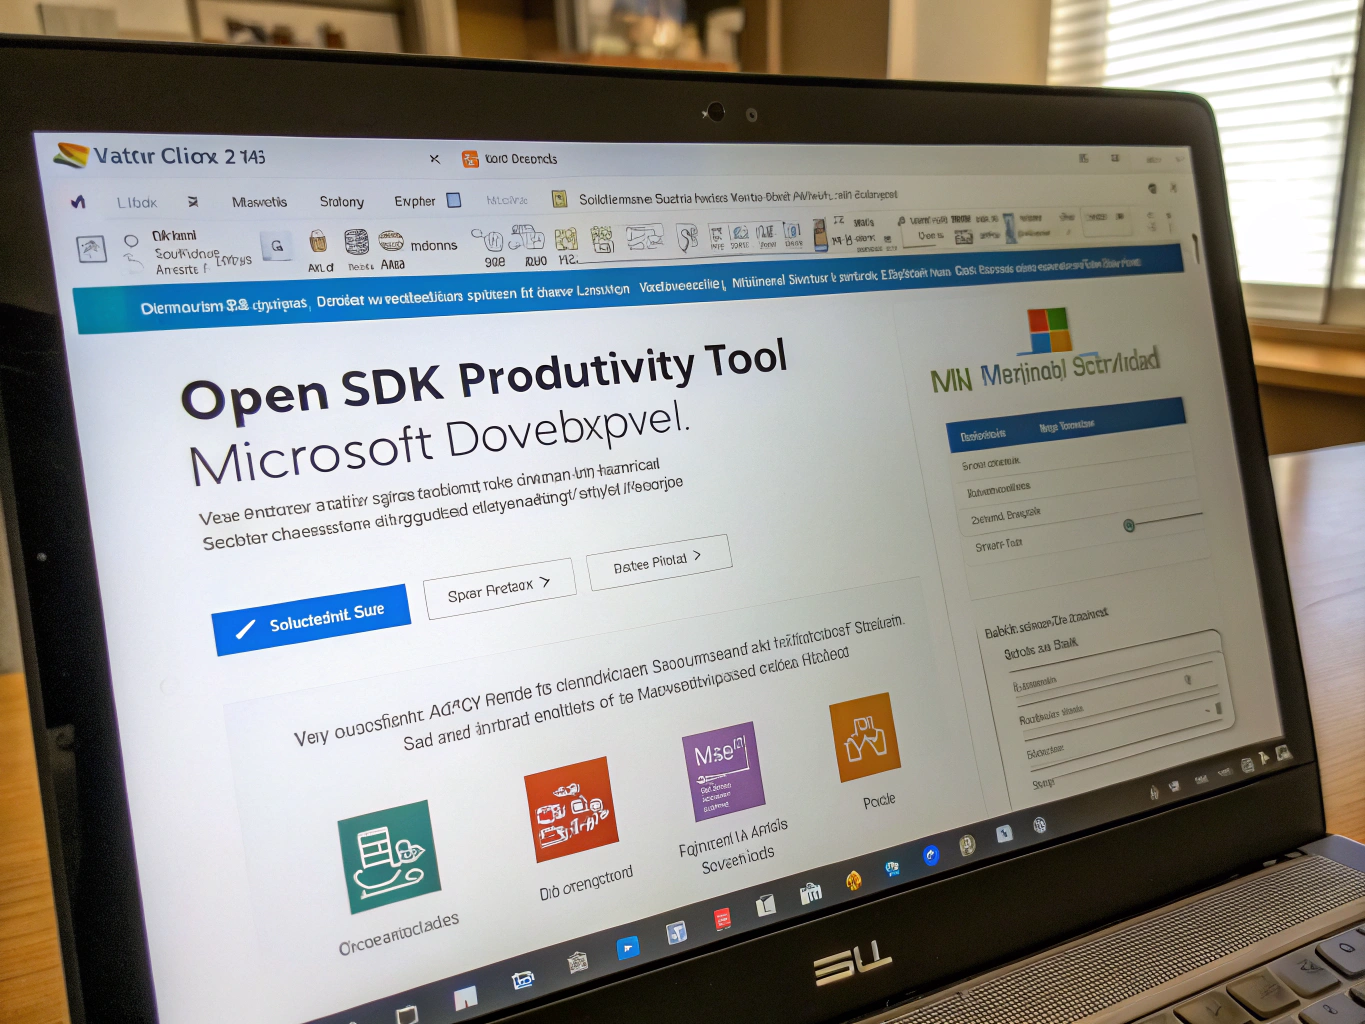Click the round blue icon in the taskbar
The image size is (1365, 1024).
point(931,855)
